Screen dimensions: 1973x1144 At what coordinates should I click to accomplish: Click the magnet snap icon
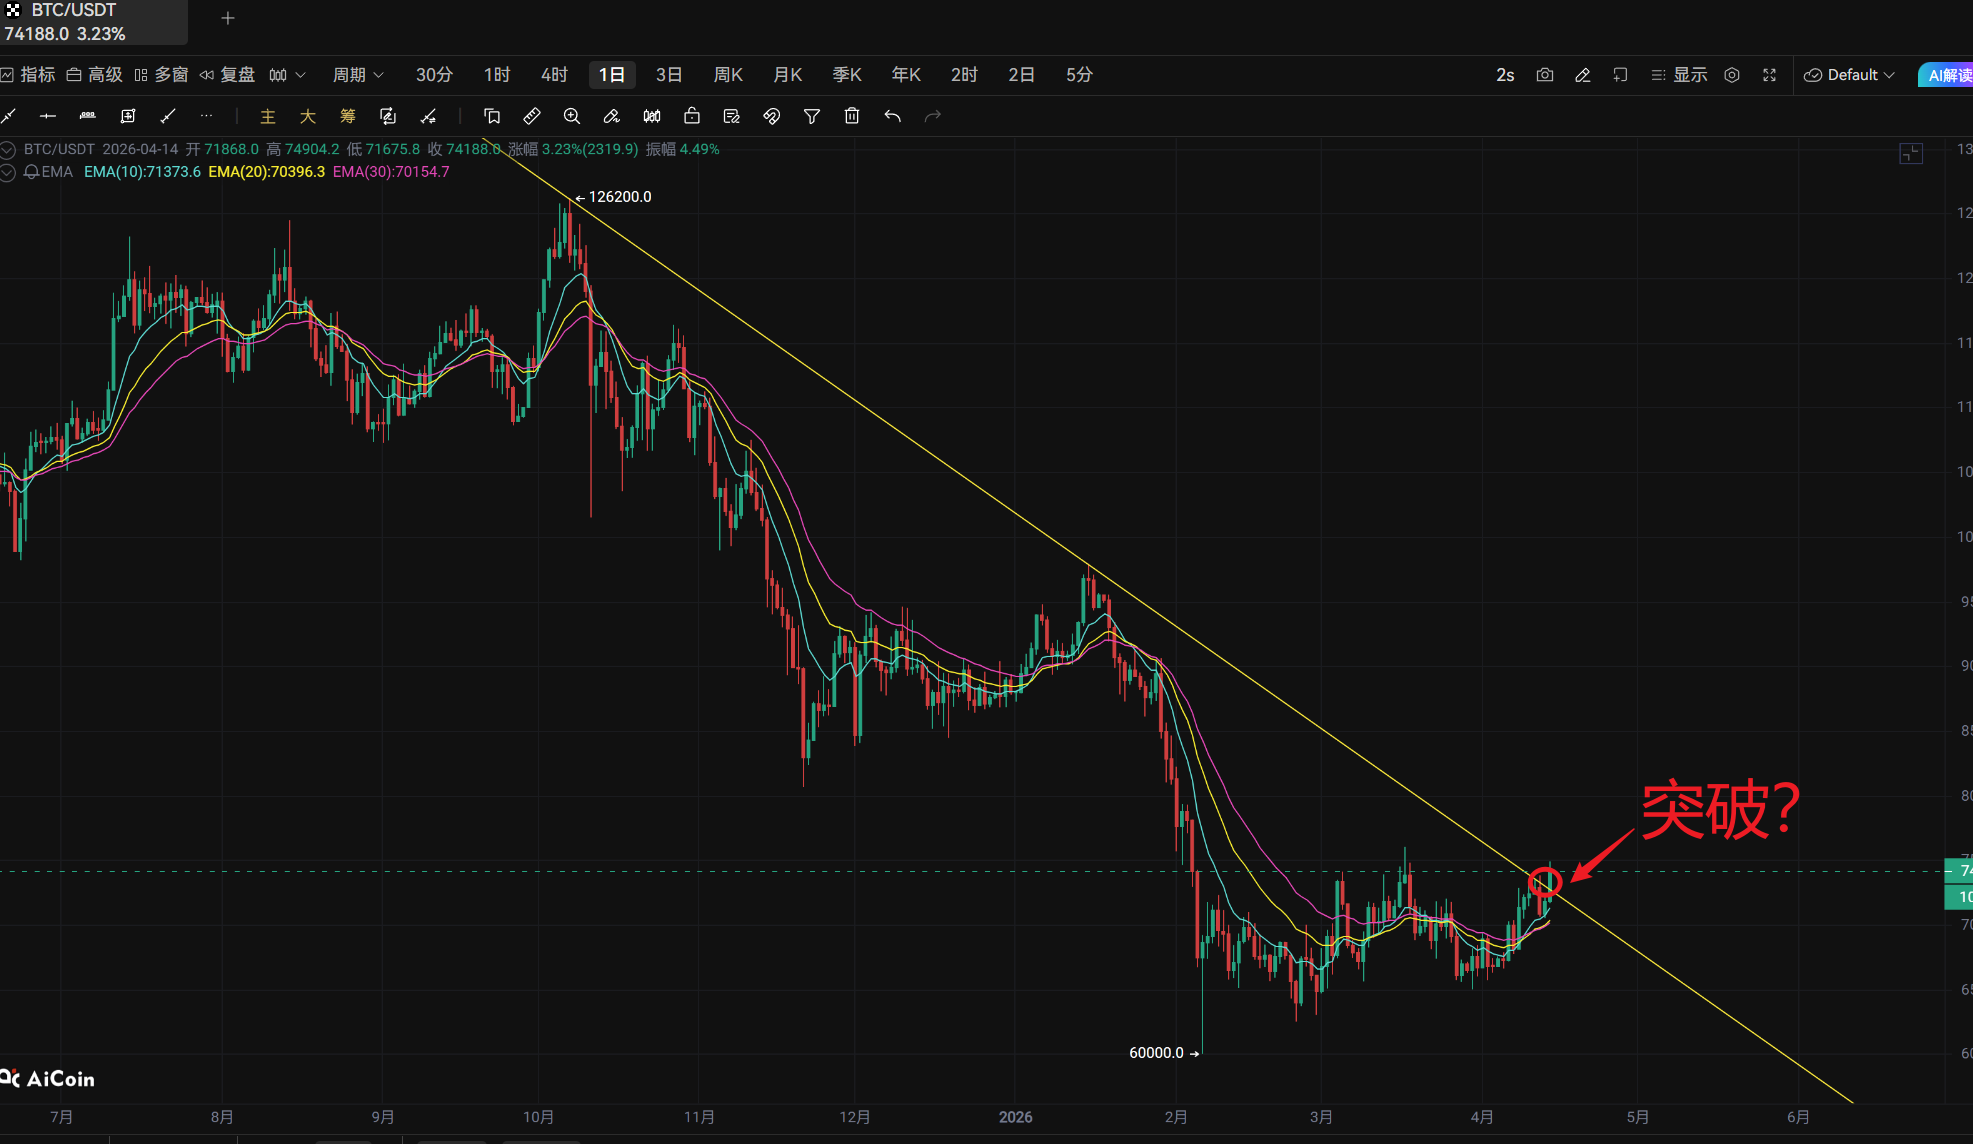pos(771,116)
